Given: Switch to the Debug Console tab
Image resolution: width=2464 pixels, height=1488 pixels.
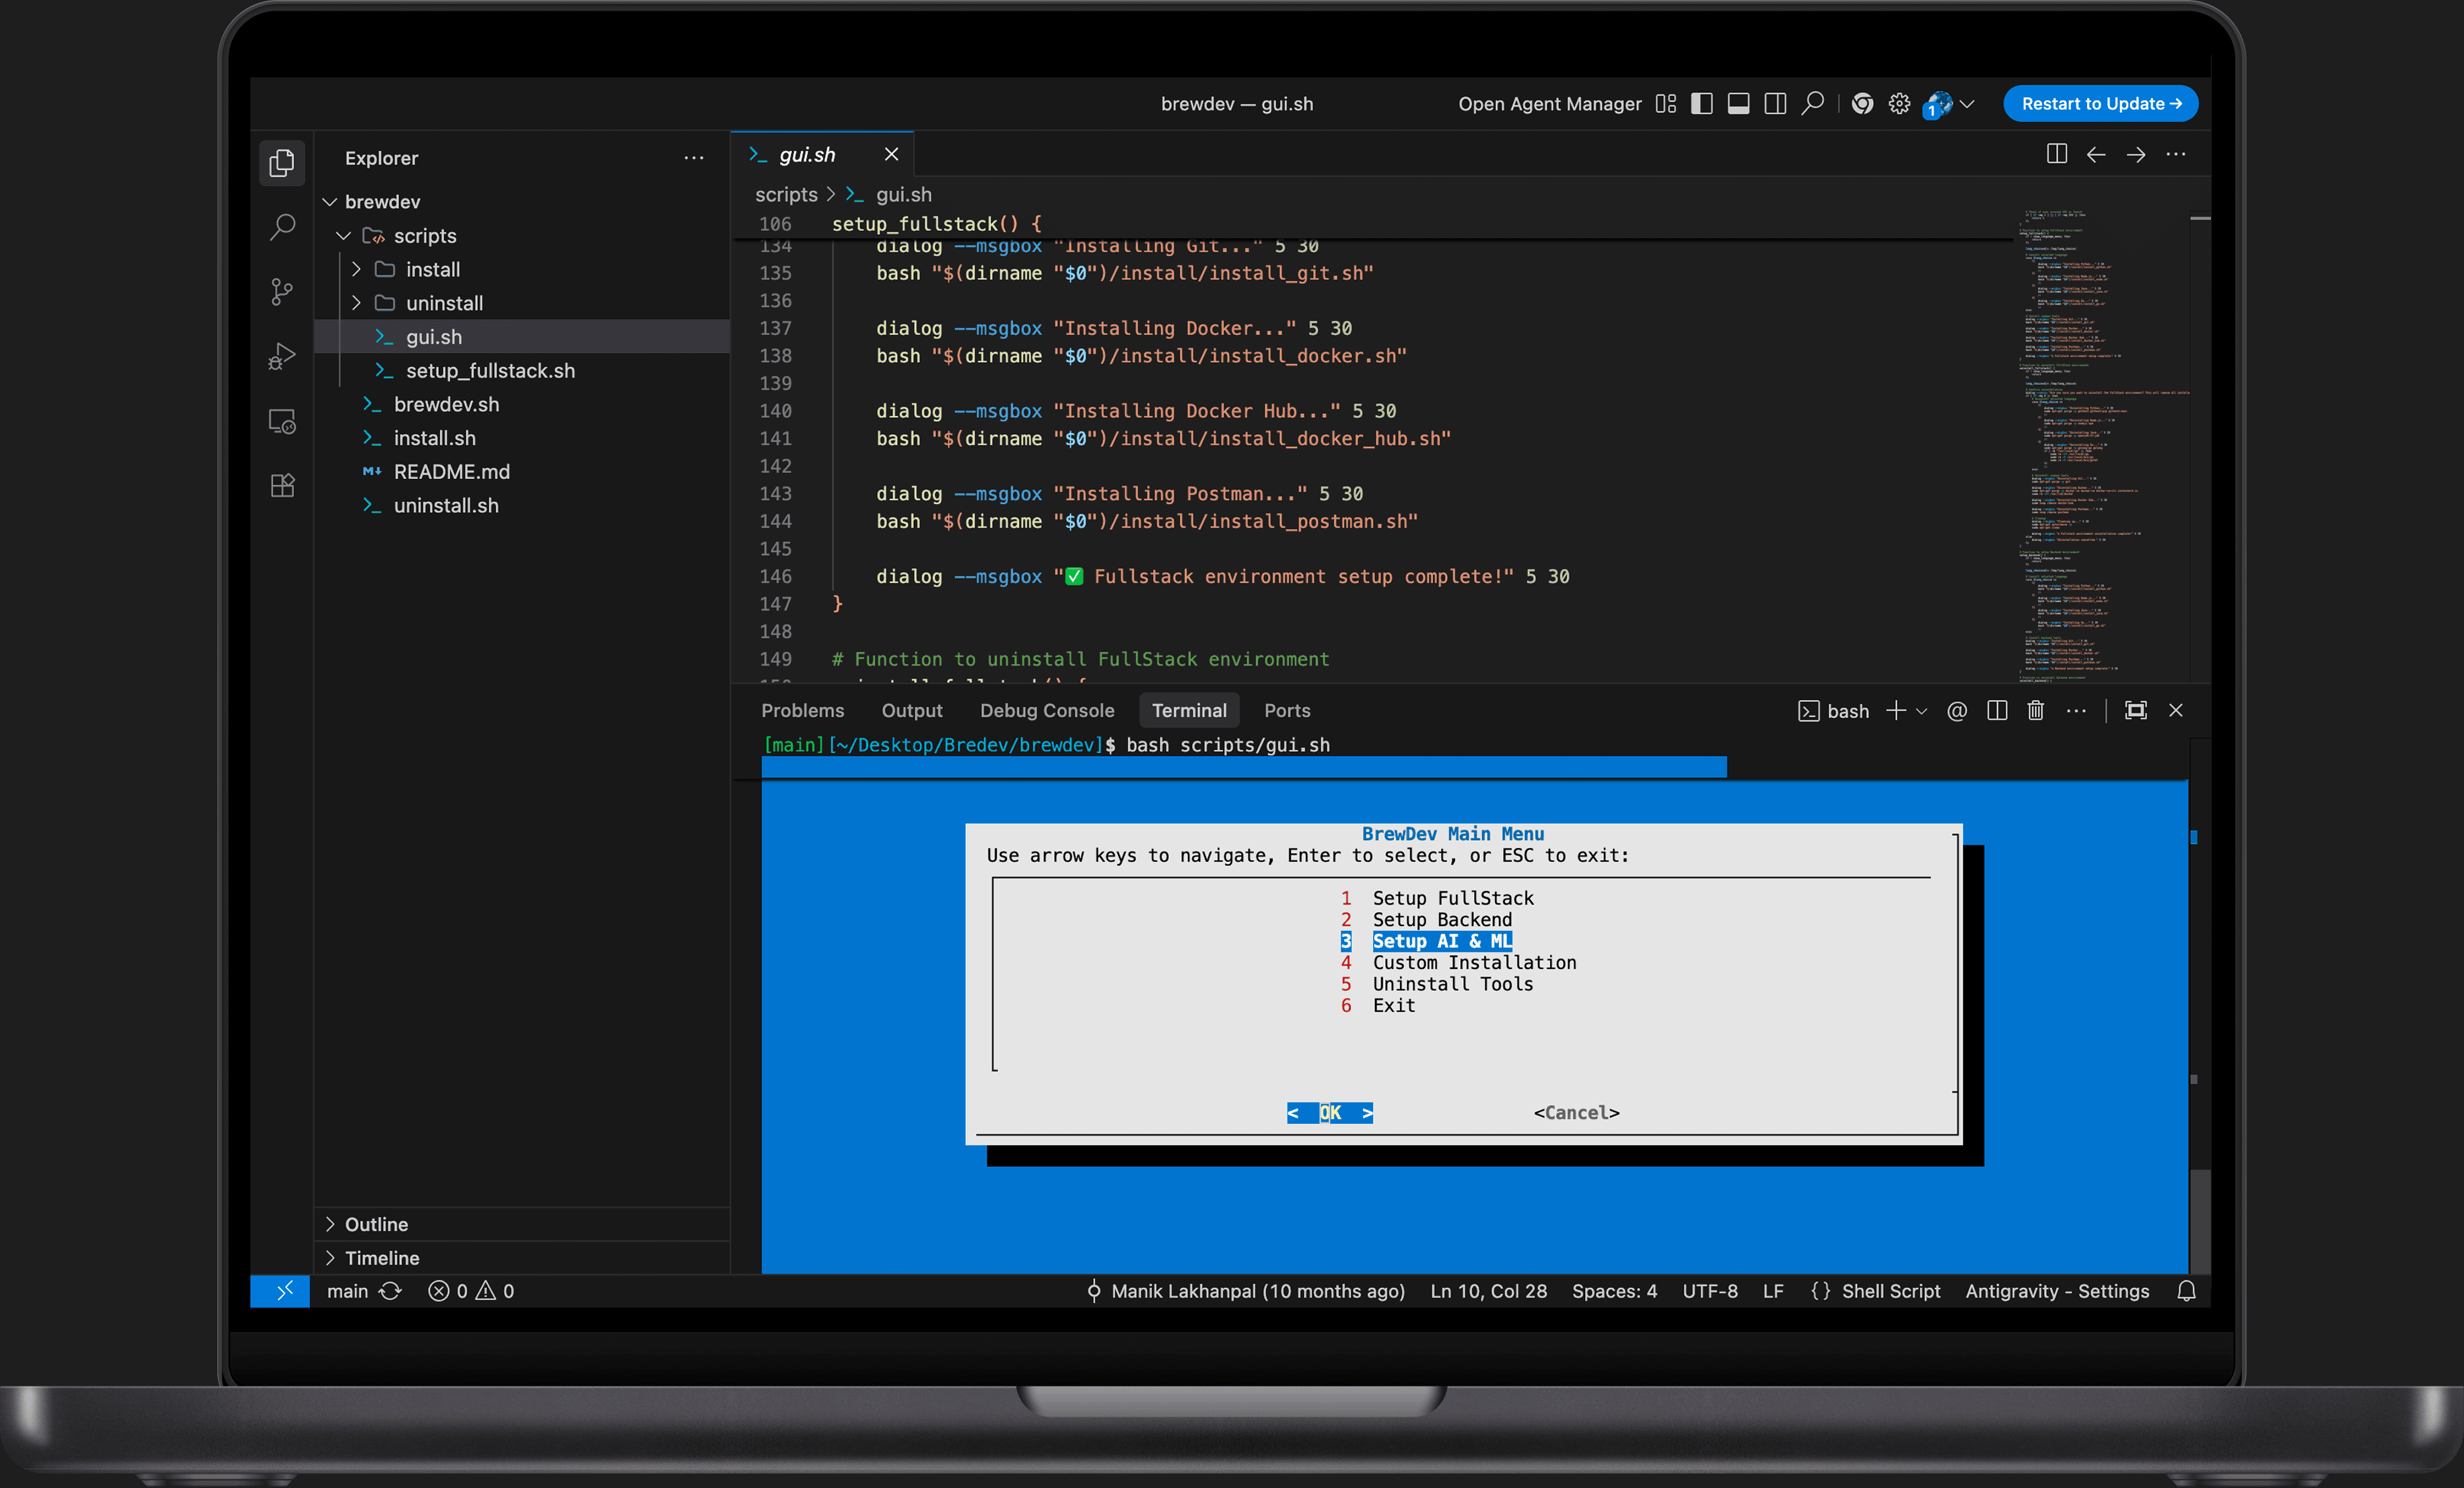Looking at the screenshot, I should [x=1046, y=710].
